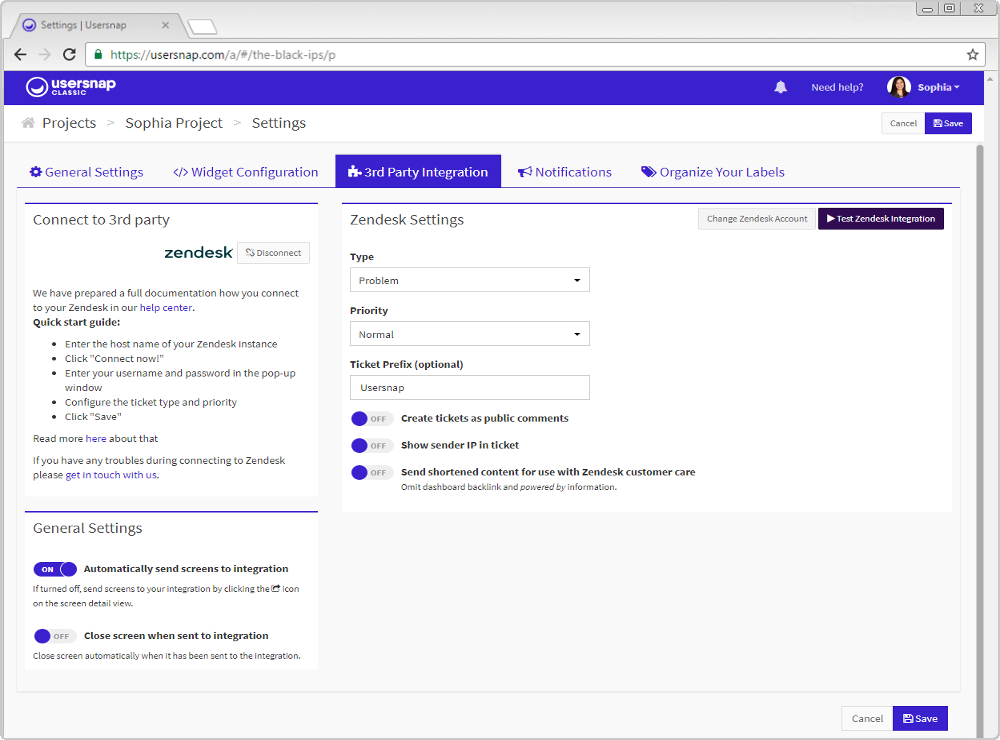Open the Notifications tab
Viewport: 1000px width, 740px height.
click(x=564, y=172)
